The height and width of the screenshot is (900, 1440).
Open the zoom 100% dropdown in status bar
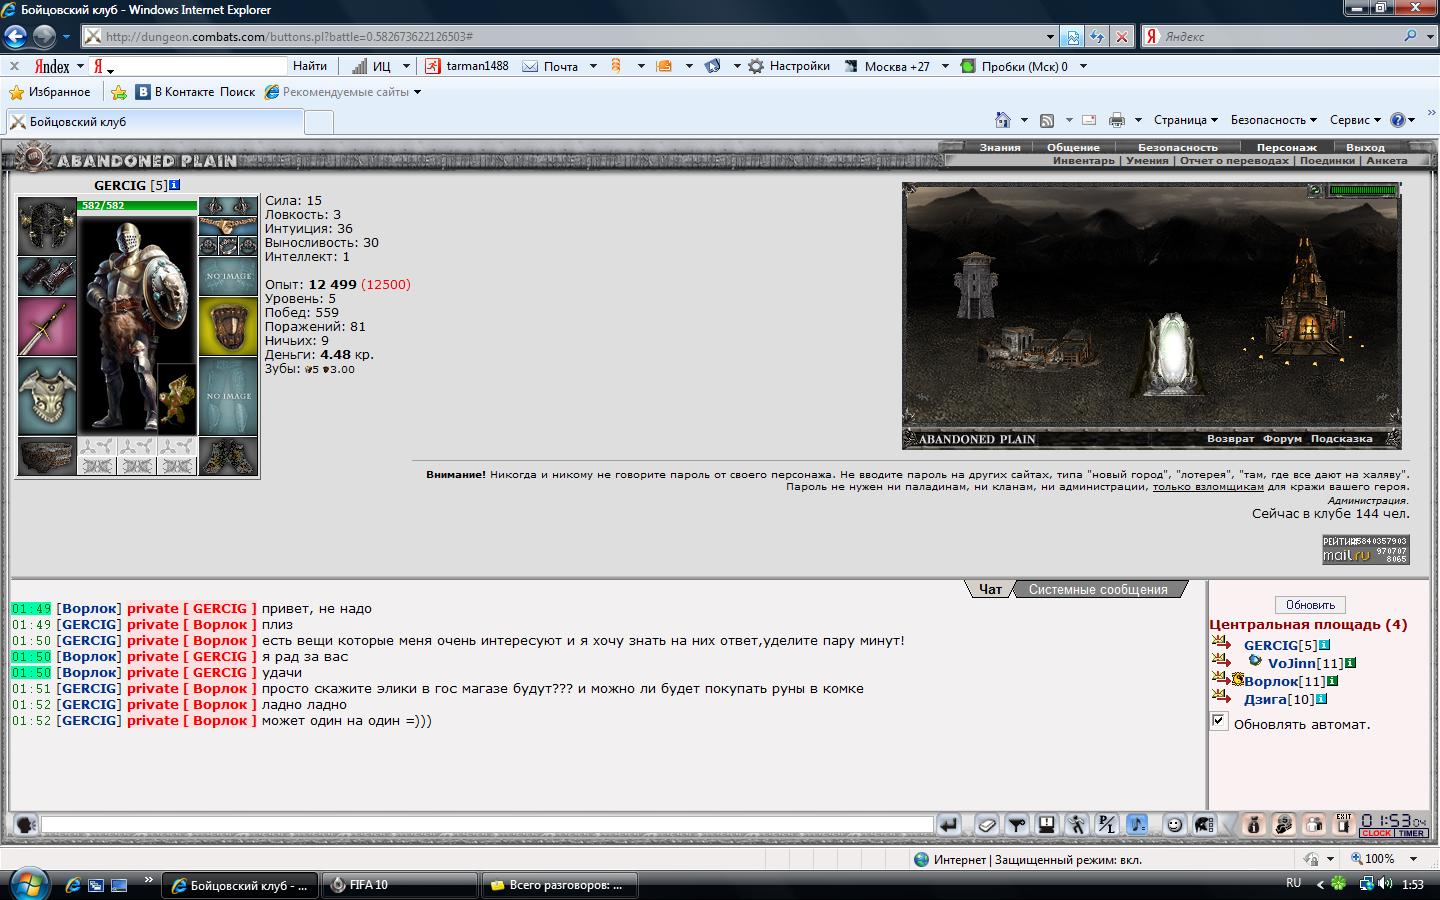coord(1413,859)
